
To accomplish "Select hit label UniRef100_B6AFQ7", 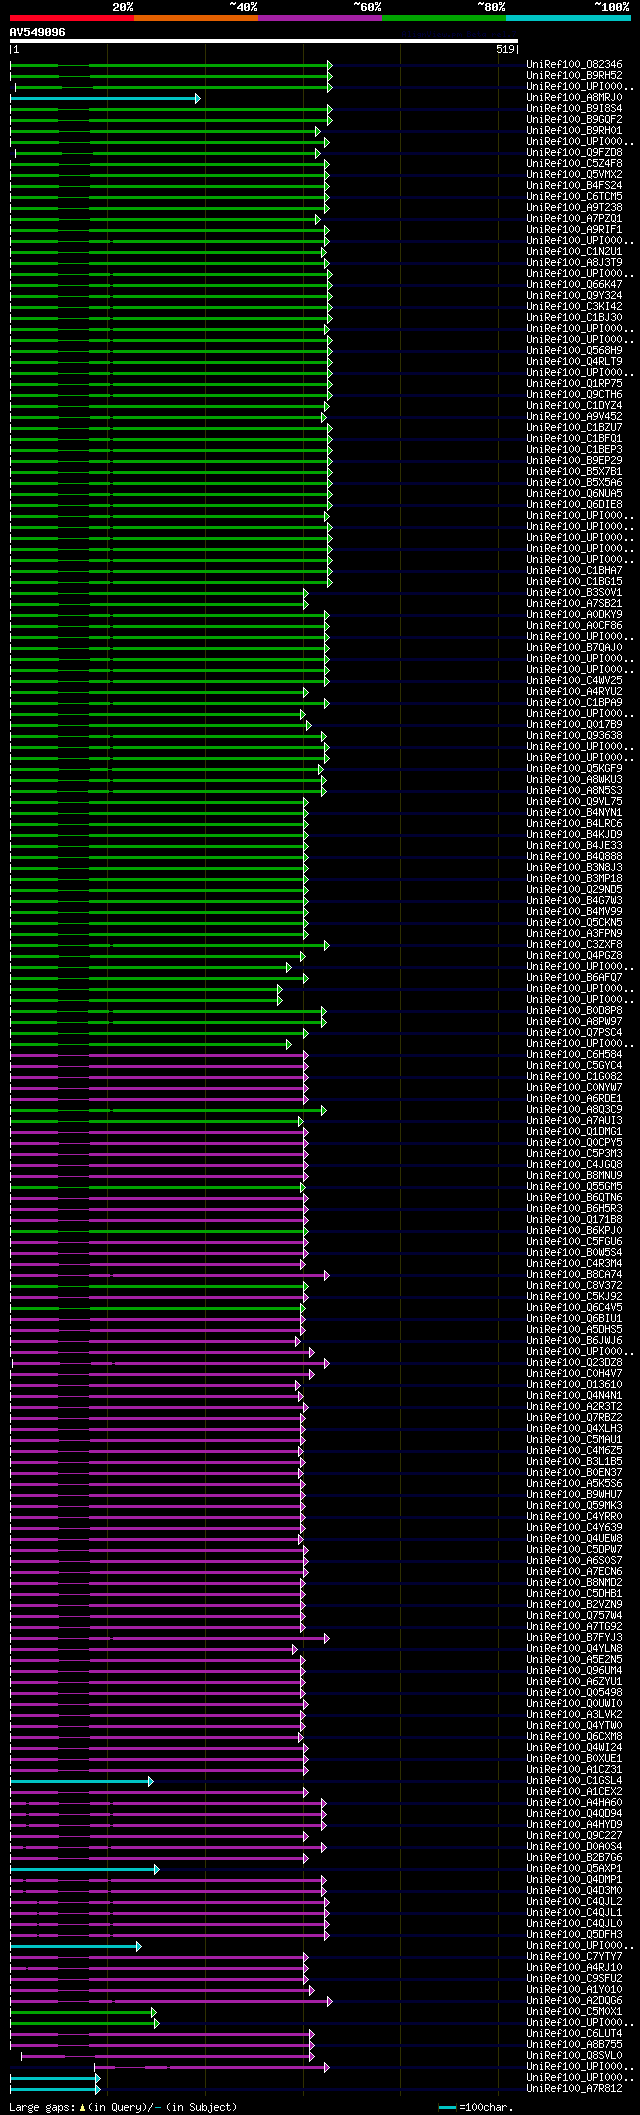I will click(574, 978).
